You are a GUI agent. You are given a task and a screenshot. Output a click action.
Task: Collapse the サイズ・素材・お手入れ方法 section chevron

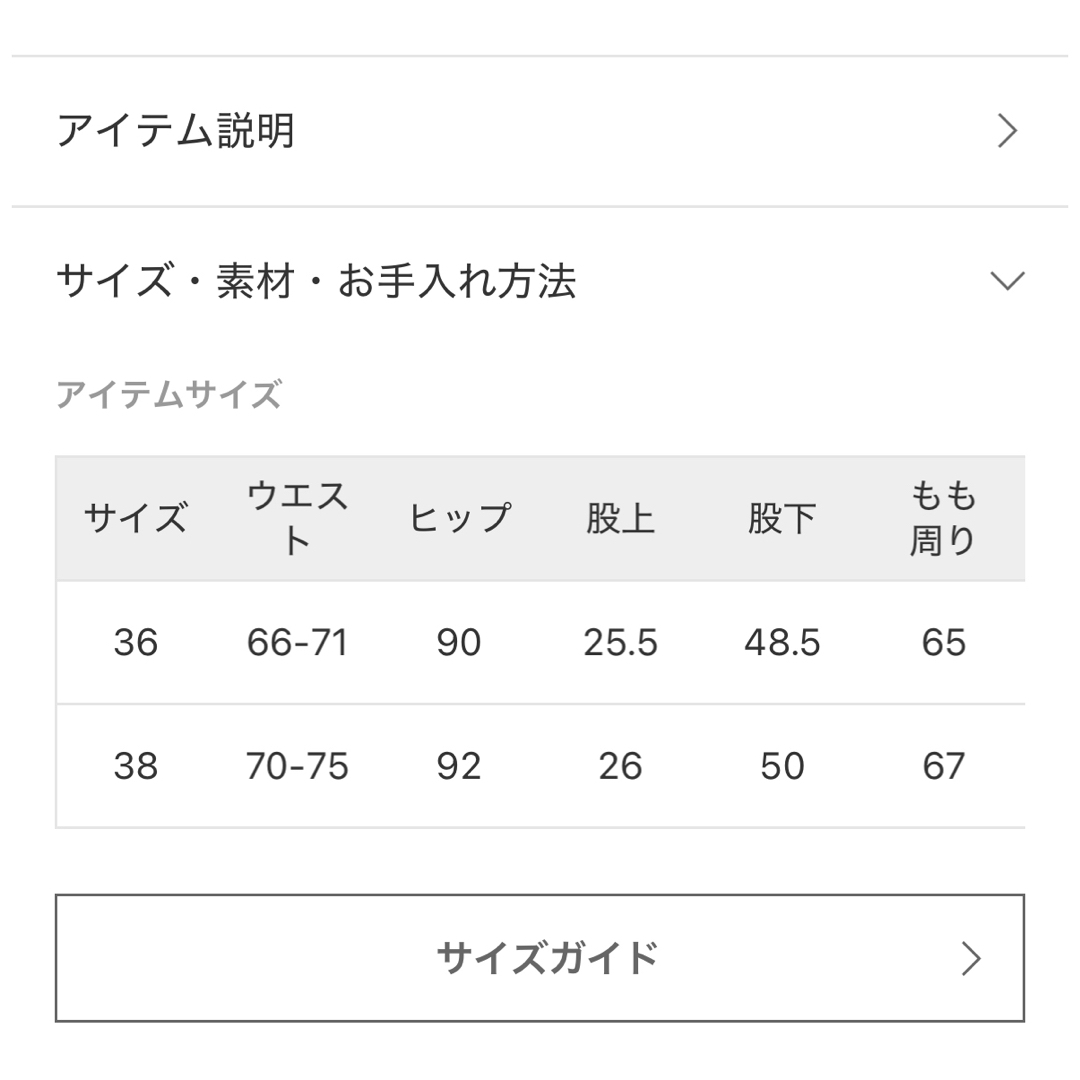[x=1007, y=281]
